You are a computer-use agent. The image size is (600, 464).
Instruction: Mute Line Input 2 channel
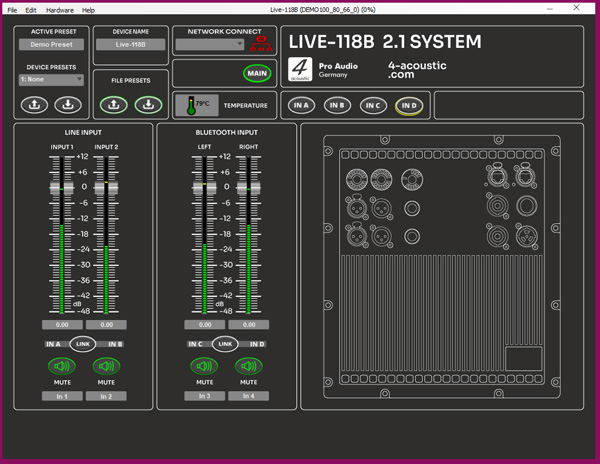pos(106,366)
